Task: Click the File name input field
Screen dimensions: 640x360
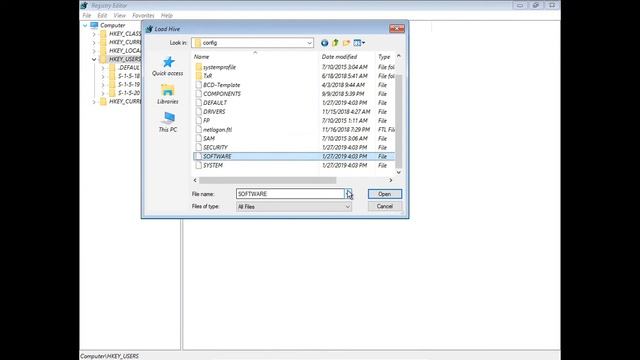Action: (x=290, y=194)
